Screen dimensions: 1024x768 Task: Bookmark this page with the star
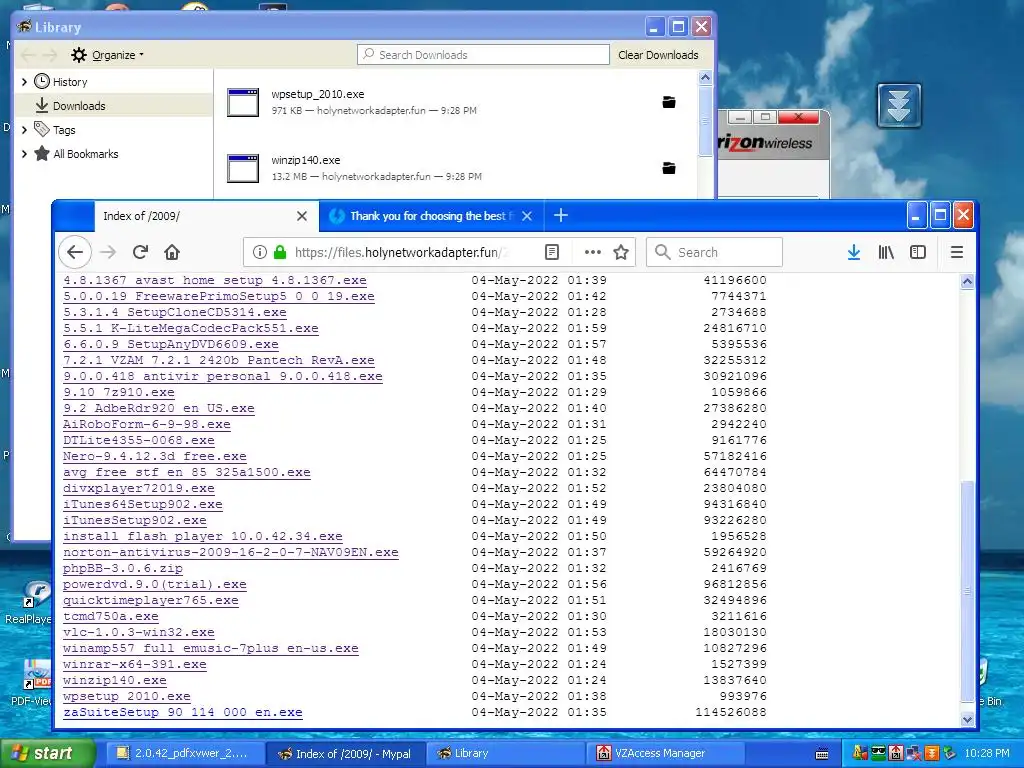621,252
